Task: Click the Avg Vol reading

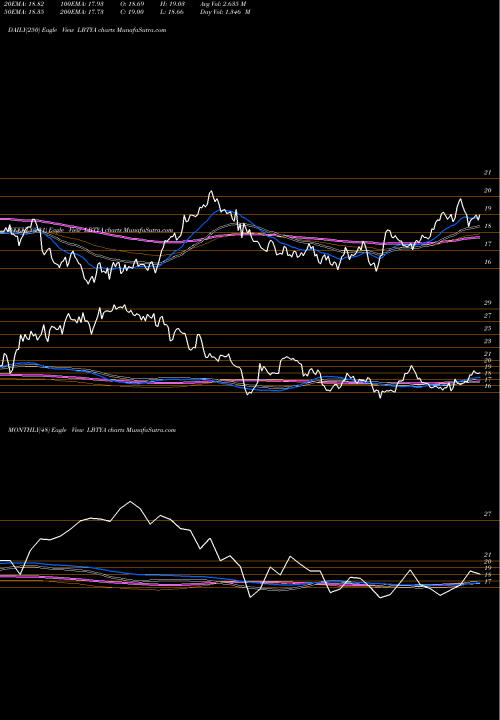Action: (224, 3)
